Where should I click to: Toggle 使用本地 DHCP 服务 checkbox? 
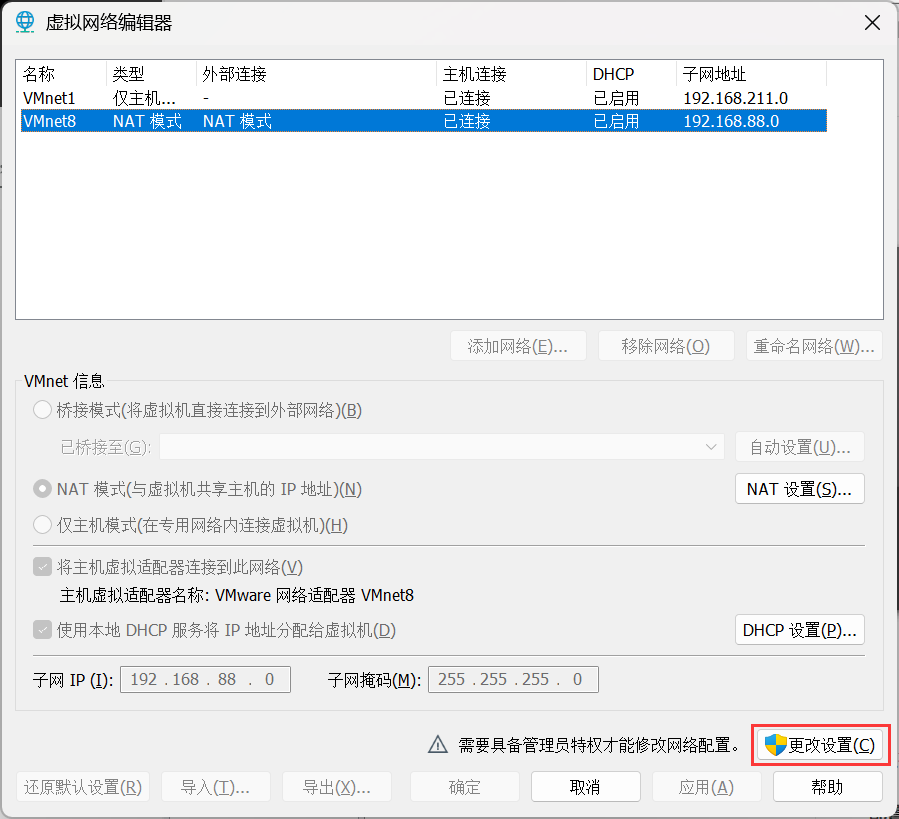(42, 630)
